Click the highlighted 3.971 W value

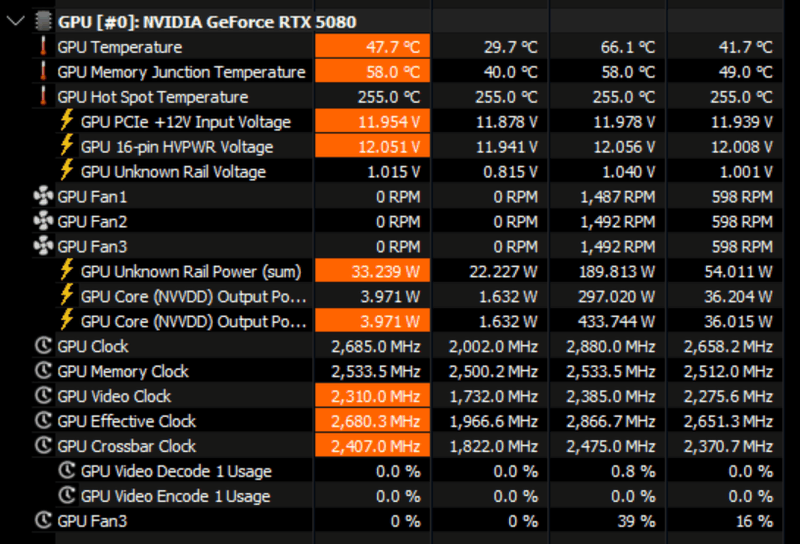point(372,321)
